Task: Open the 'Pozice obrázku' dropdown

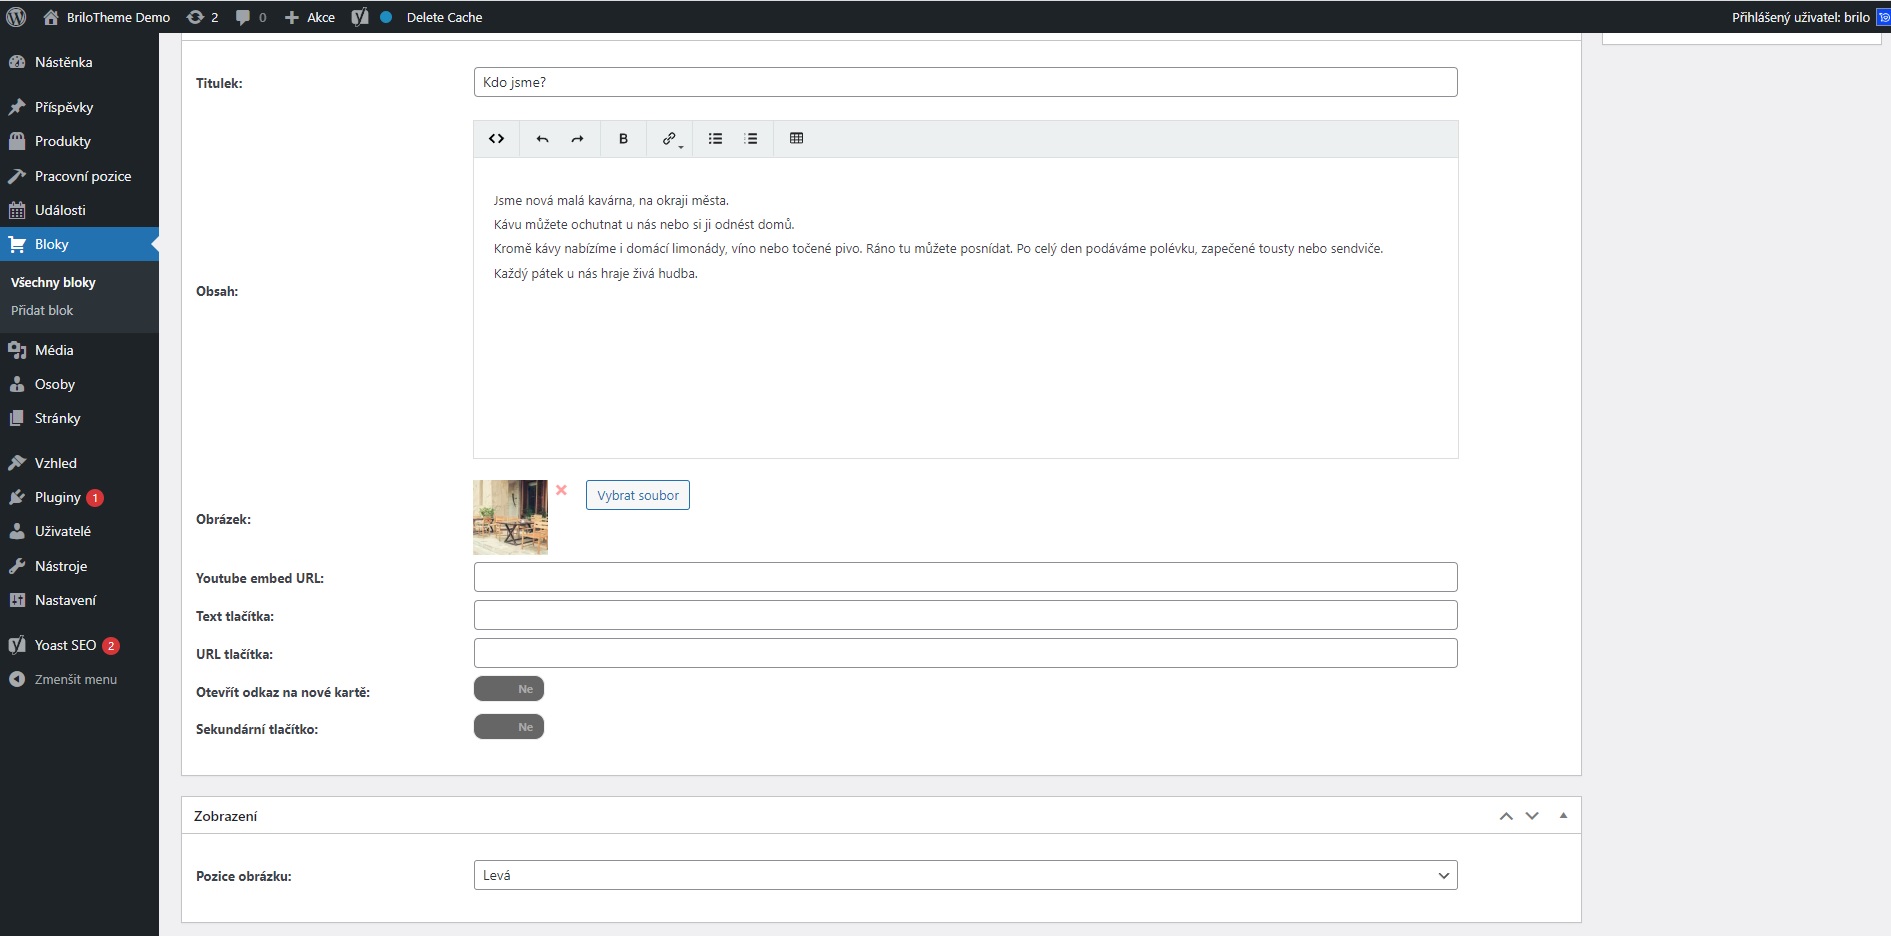Action: pyautogui.click(x=965, y=875)
